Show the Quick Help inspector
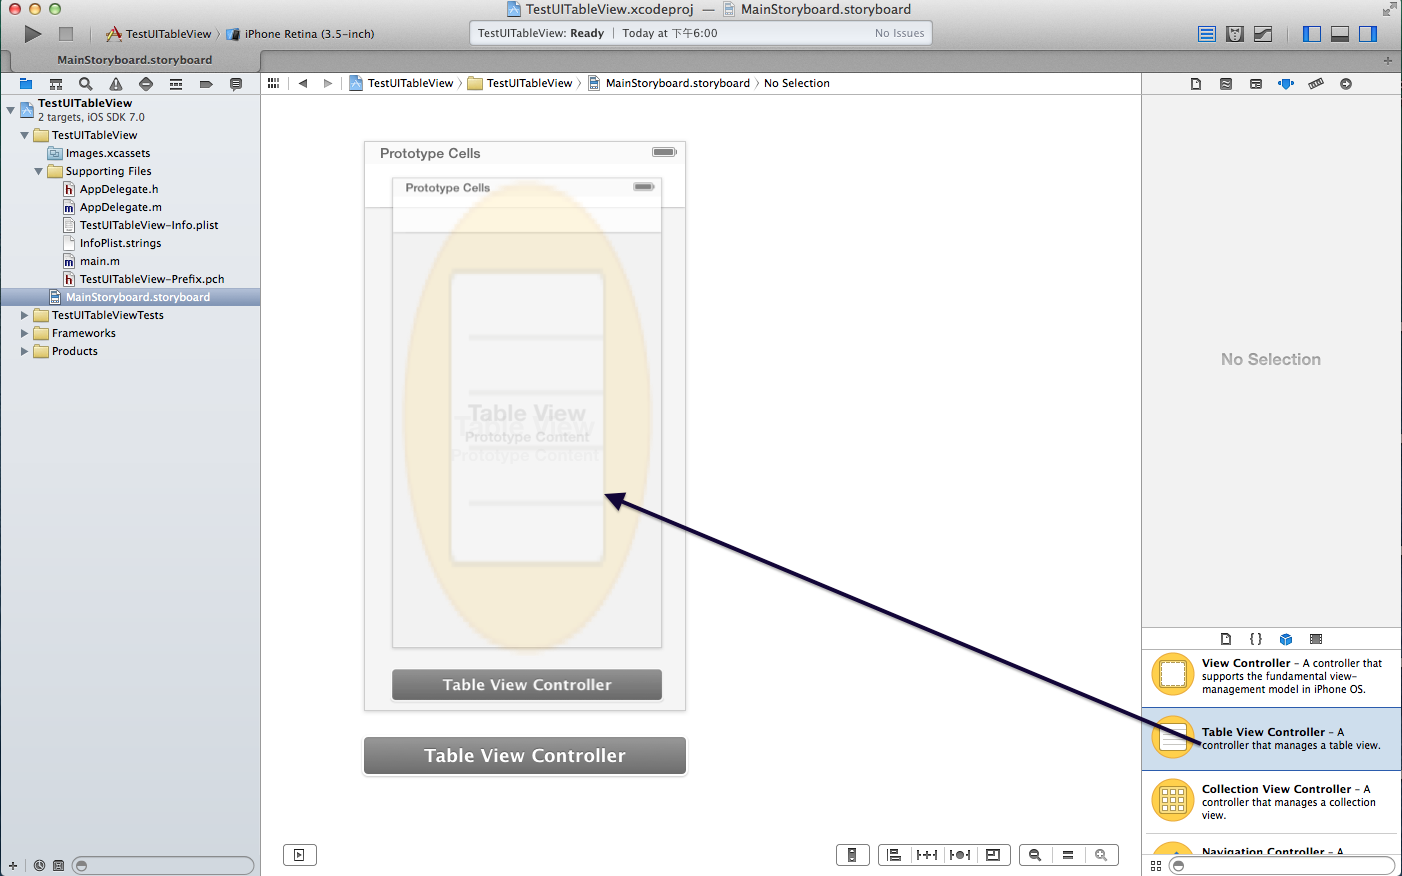This screenshot has width=1402, height=876. click(1226, 84)
